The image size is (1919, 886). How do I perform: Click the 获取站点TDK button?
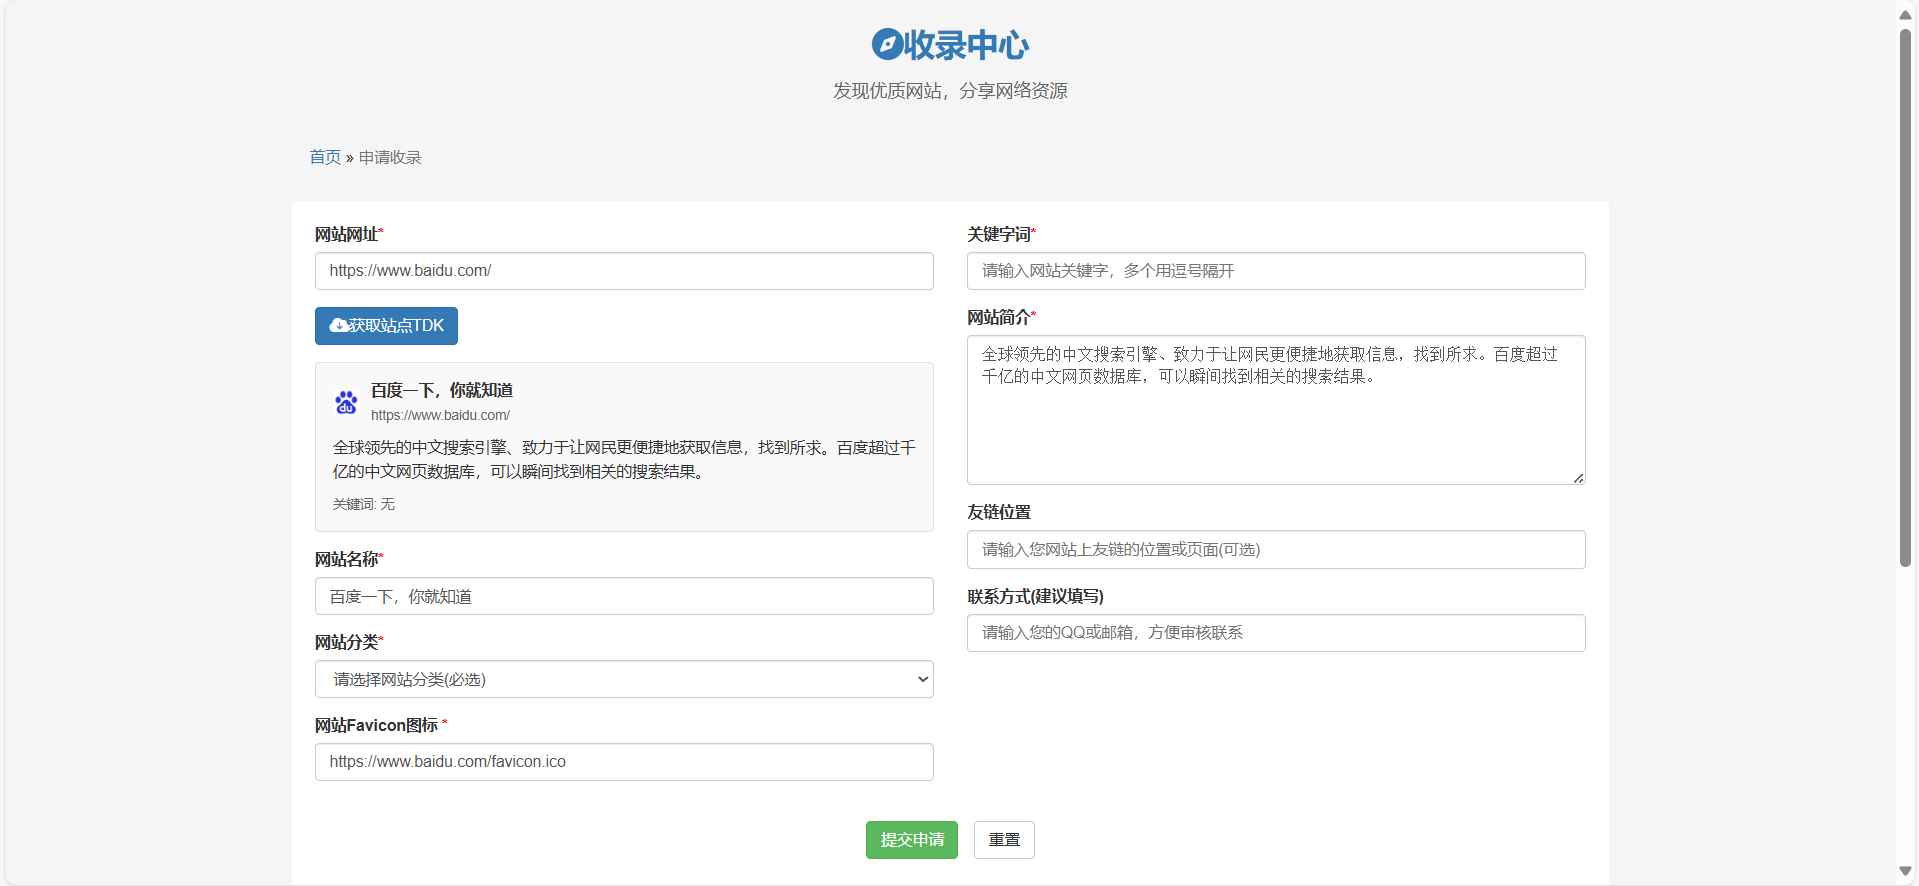386,326
